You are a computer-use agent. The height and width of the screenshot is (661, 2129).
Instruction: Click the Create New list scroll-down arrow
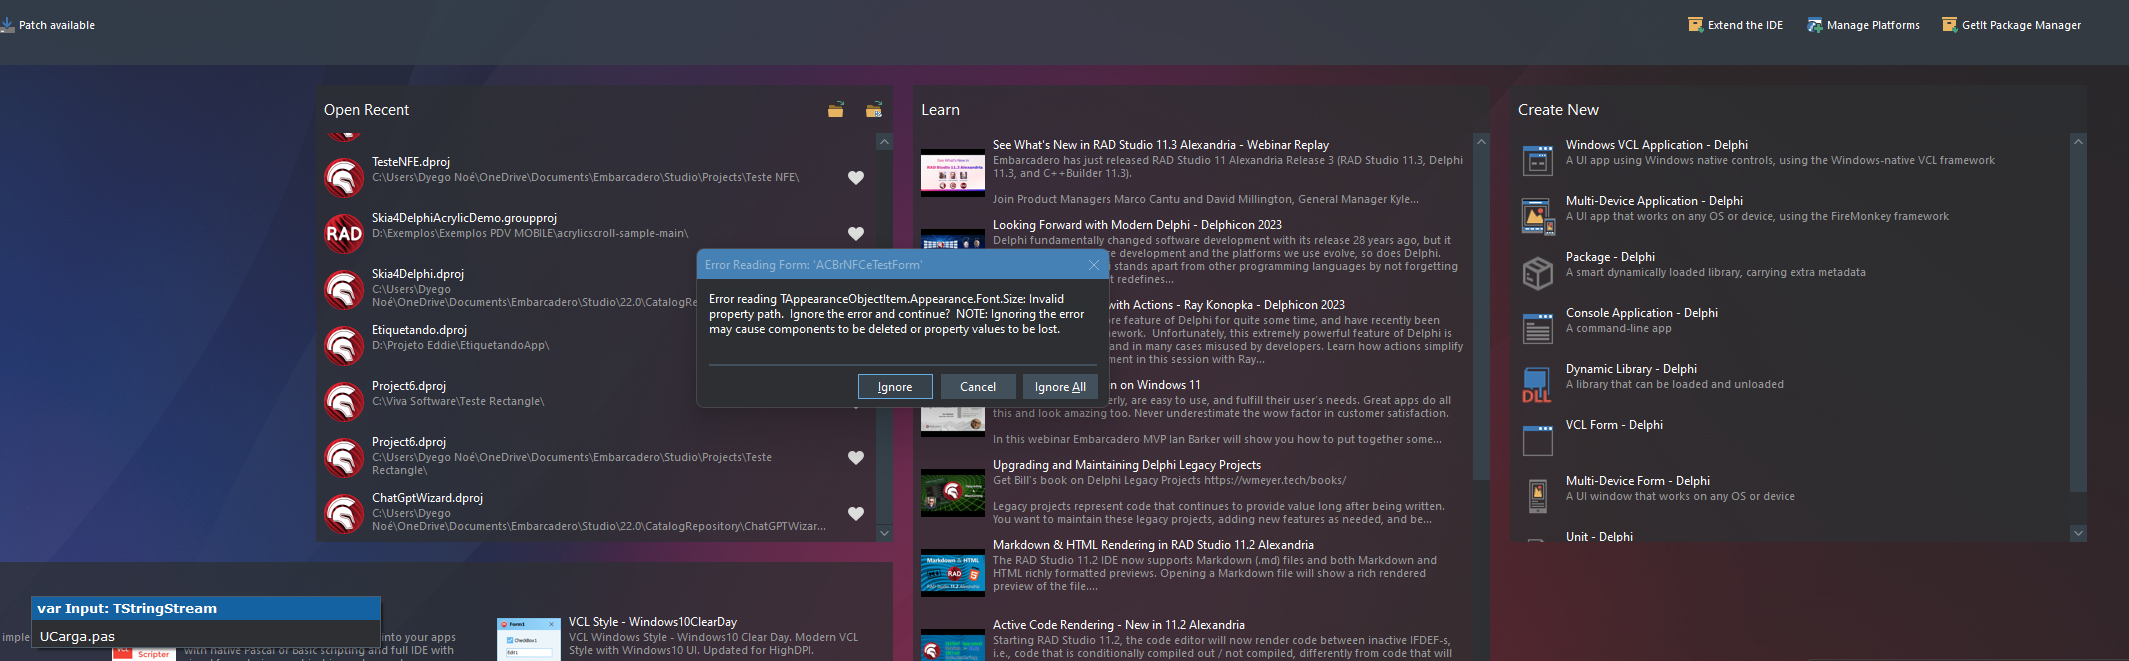(2078, 533)
